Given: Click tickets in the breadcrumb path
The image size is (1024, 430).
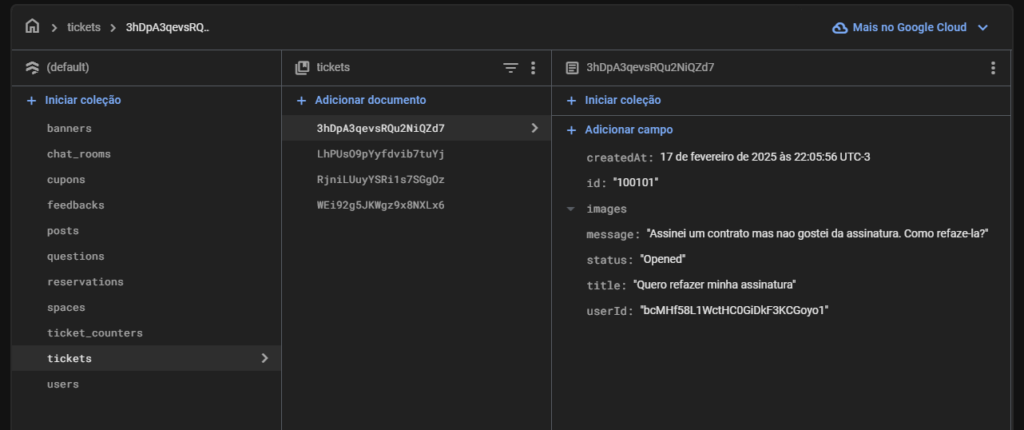Looking at the screenshot, I should click(x=84, y=27).
